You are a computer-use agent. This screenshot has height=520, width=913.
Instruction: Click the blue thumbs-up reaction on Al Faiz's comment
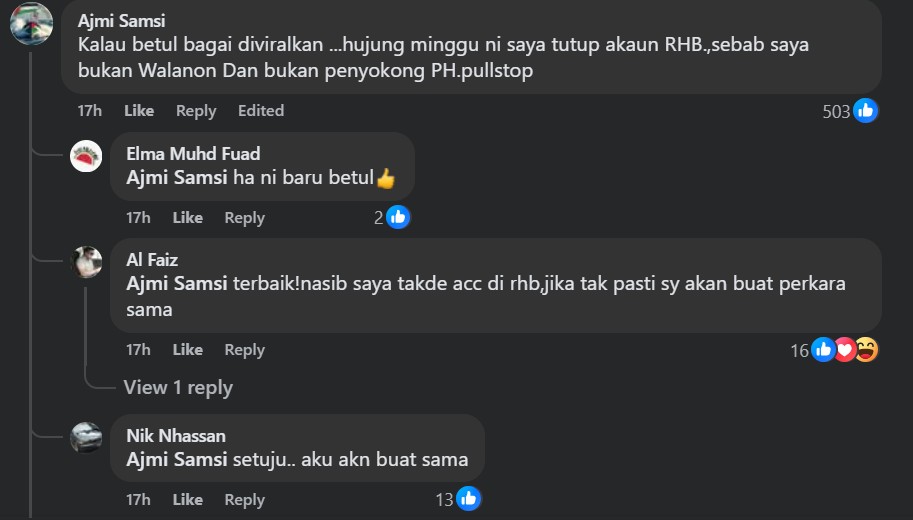(823, 349)
